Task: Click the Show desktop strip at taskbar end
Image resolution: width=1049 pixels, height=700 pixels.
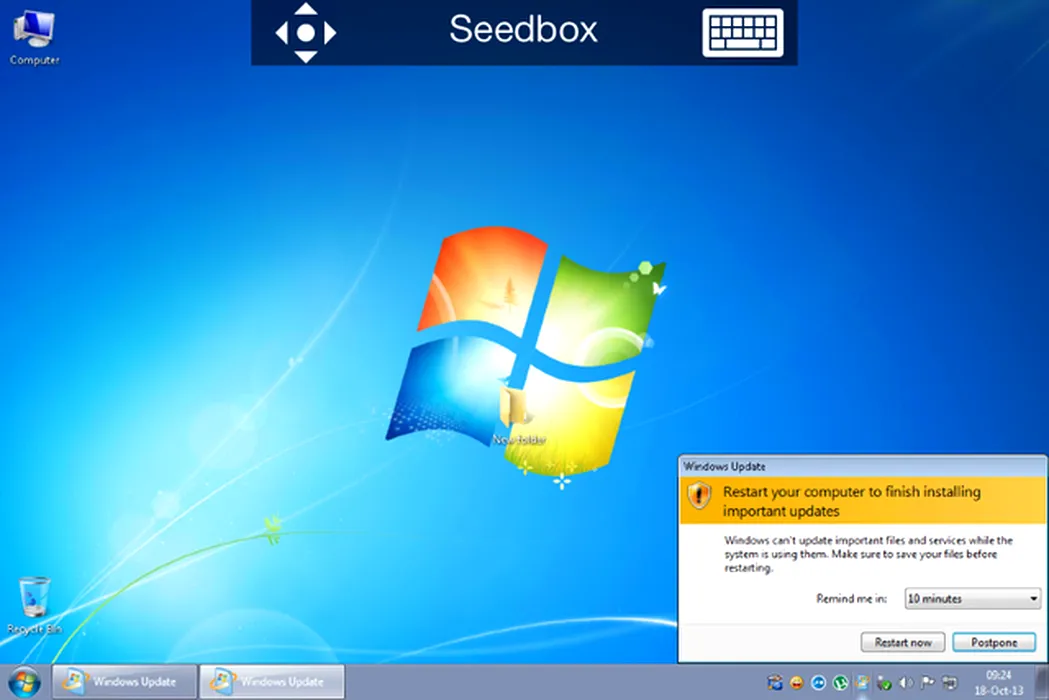Action: [1042, 682]
